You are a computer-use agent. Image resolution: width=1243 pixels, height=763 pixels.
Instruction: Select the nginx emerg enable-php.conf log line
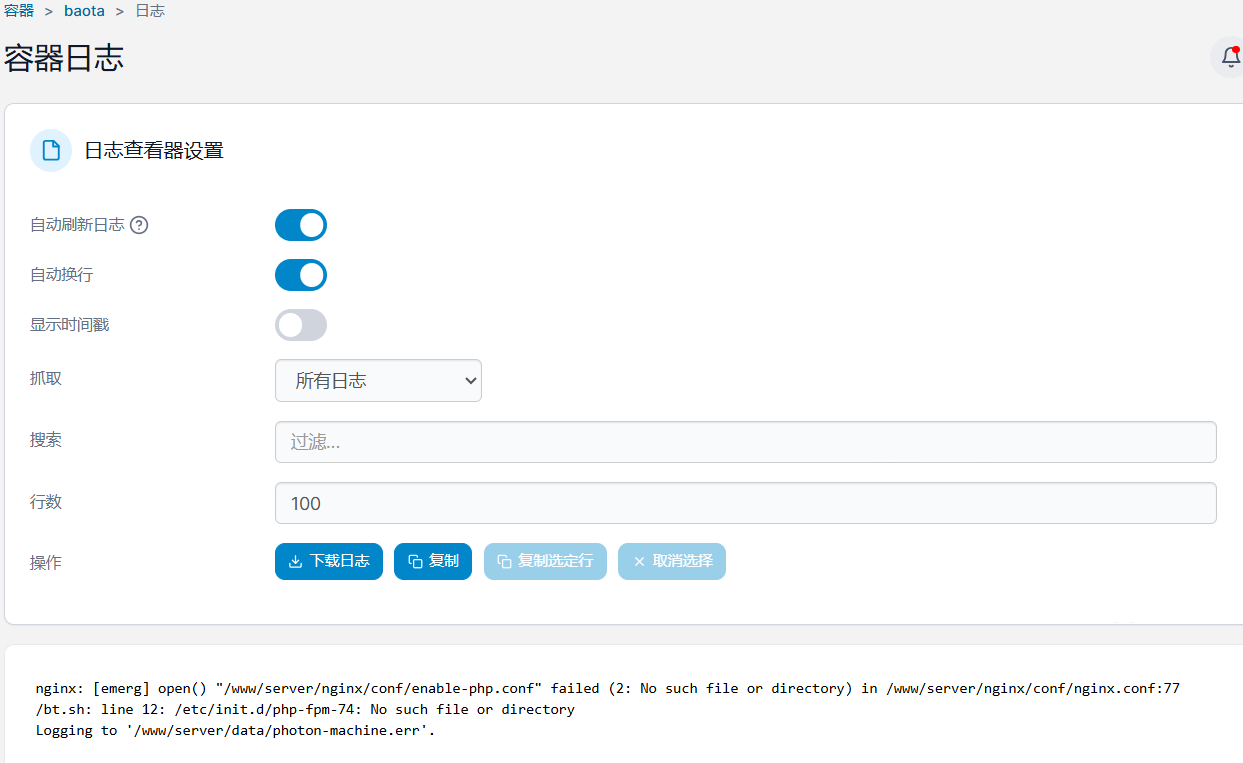608,688
